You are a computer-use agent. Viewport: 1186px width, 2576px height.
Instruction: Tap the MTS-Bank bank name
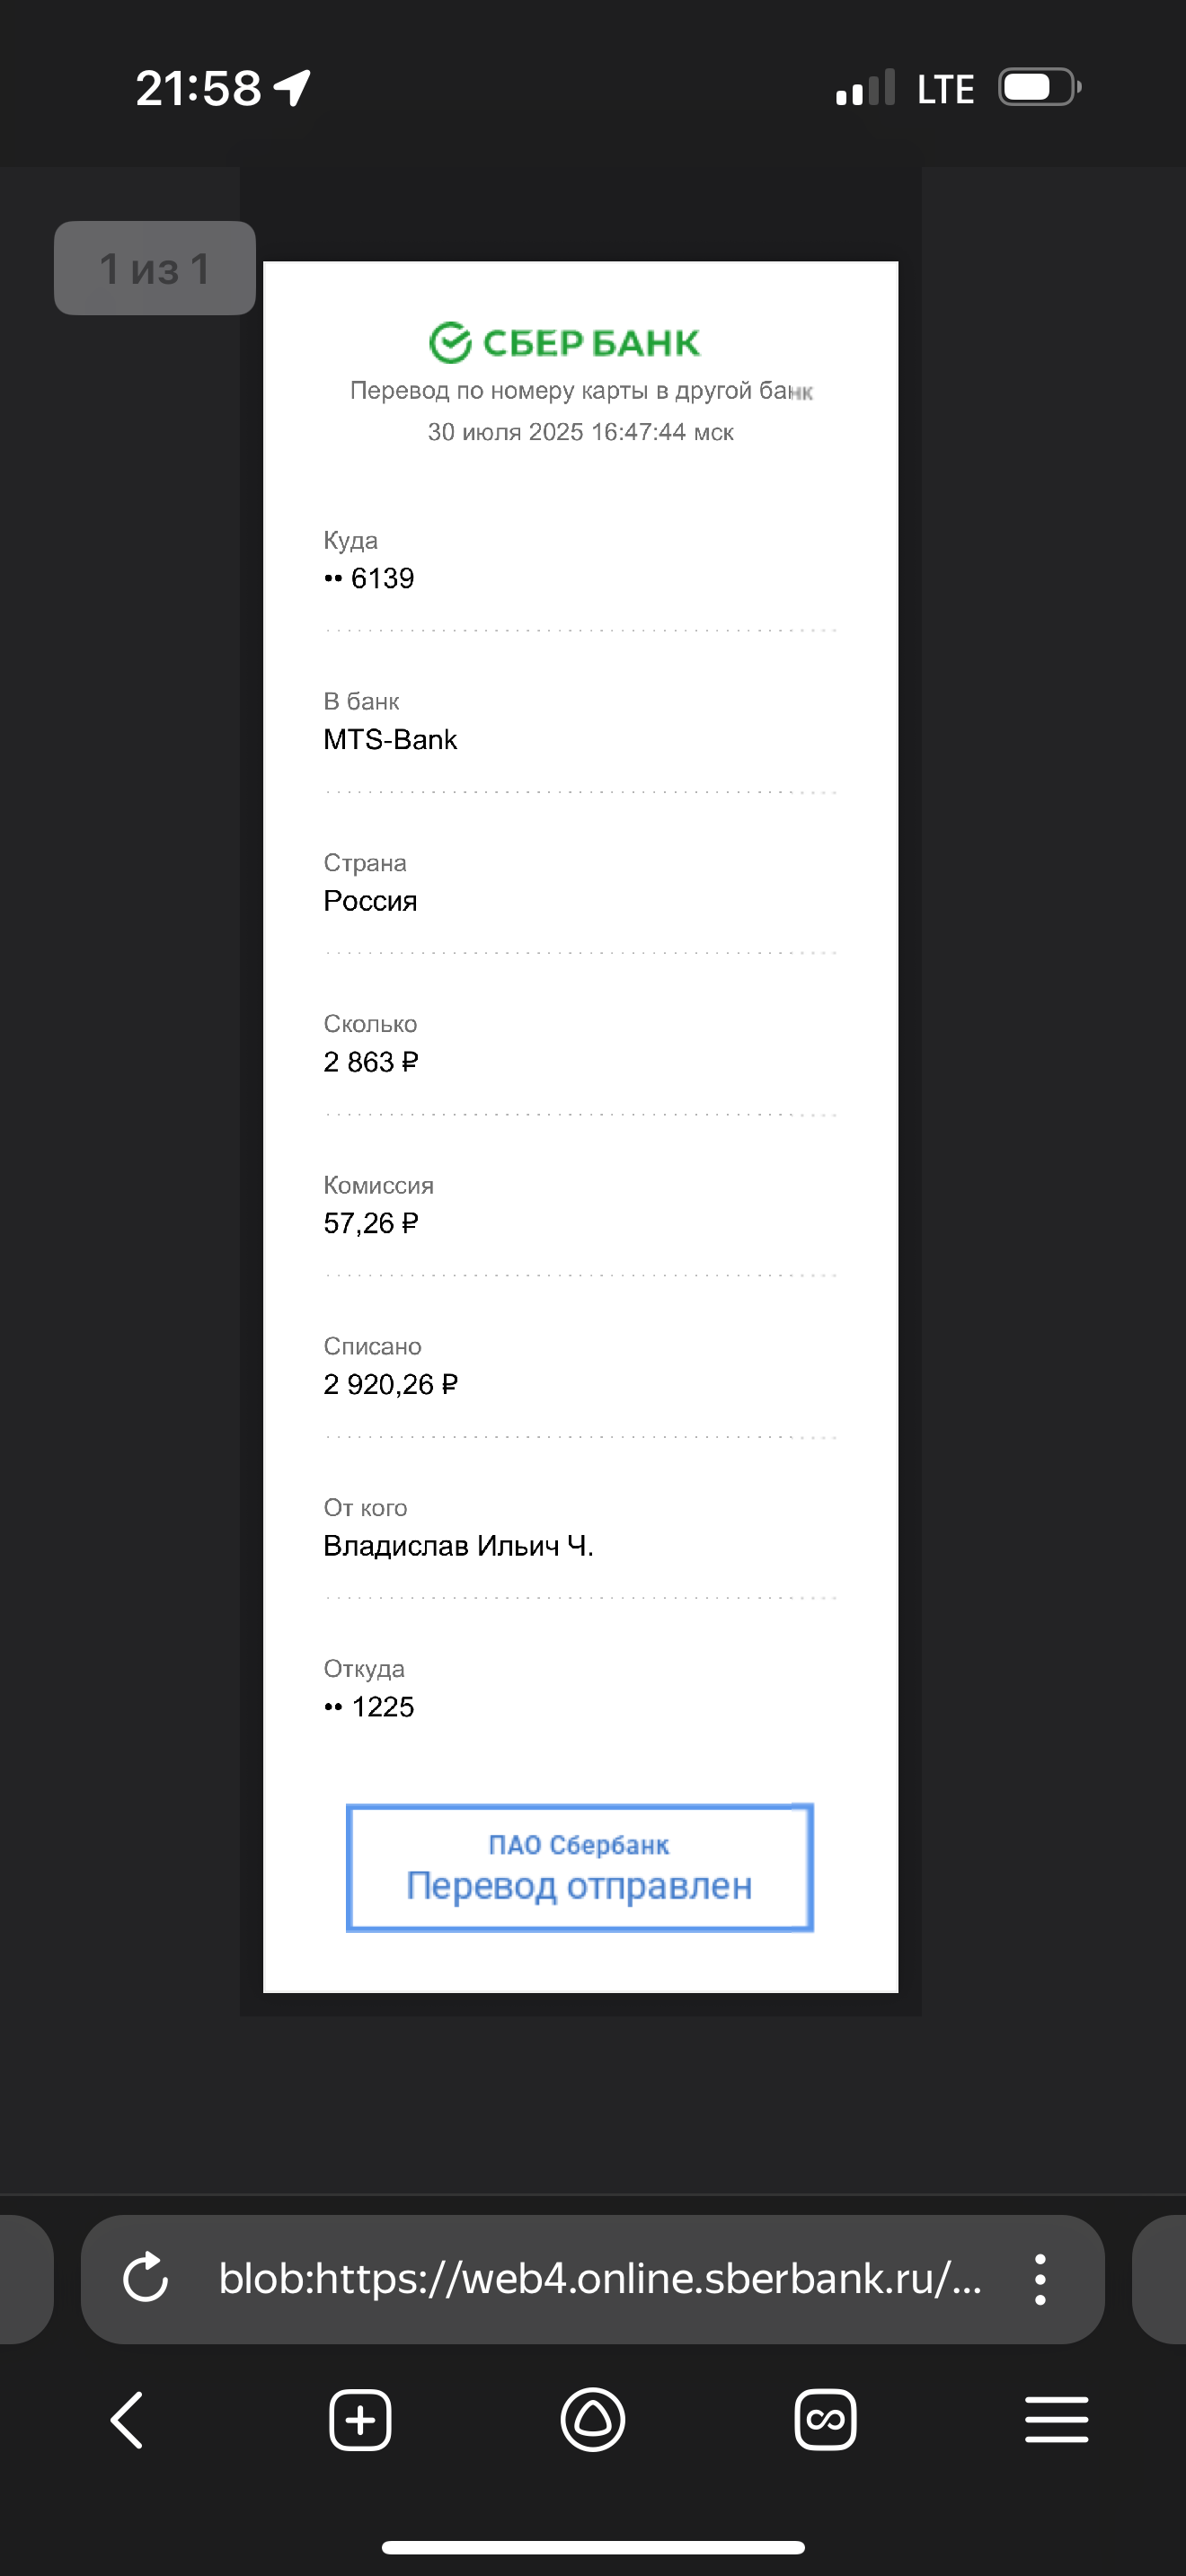point(390,740)
